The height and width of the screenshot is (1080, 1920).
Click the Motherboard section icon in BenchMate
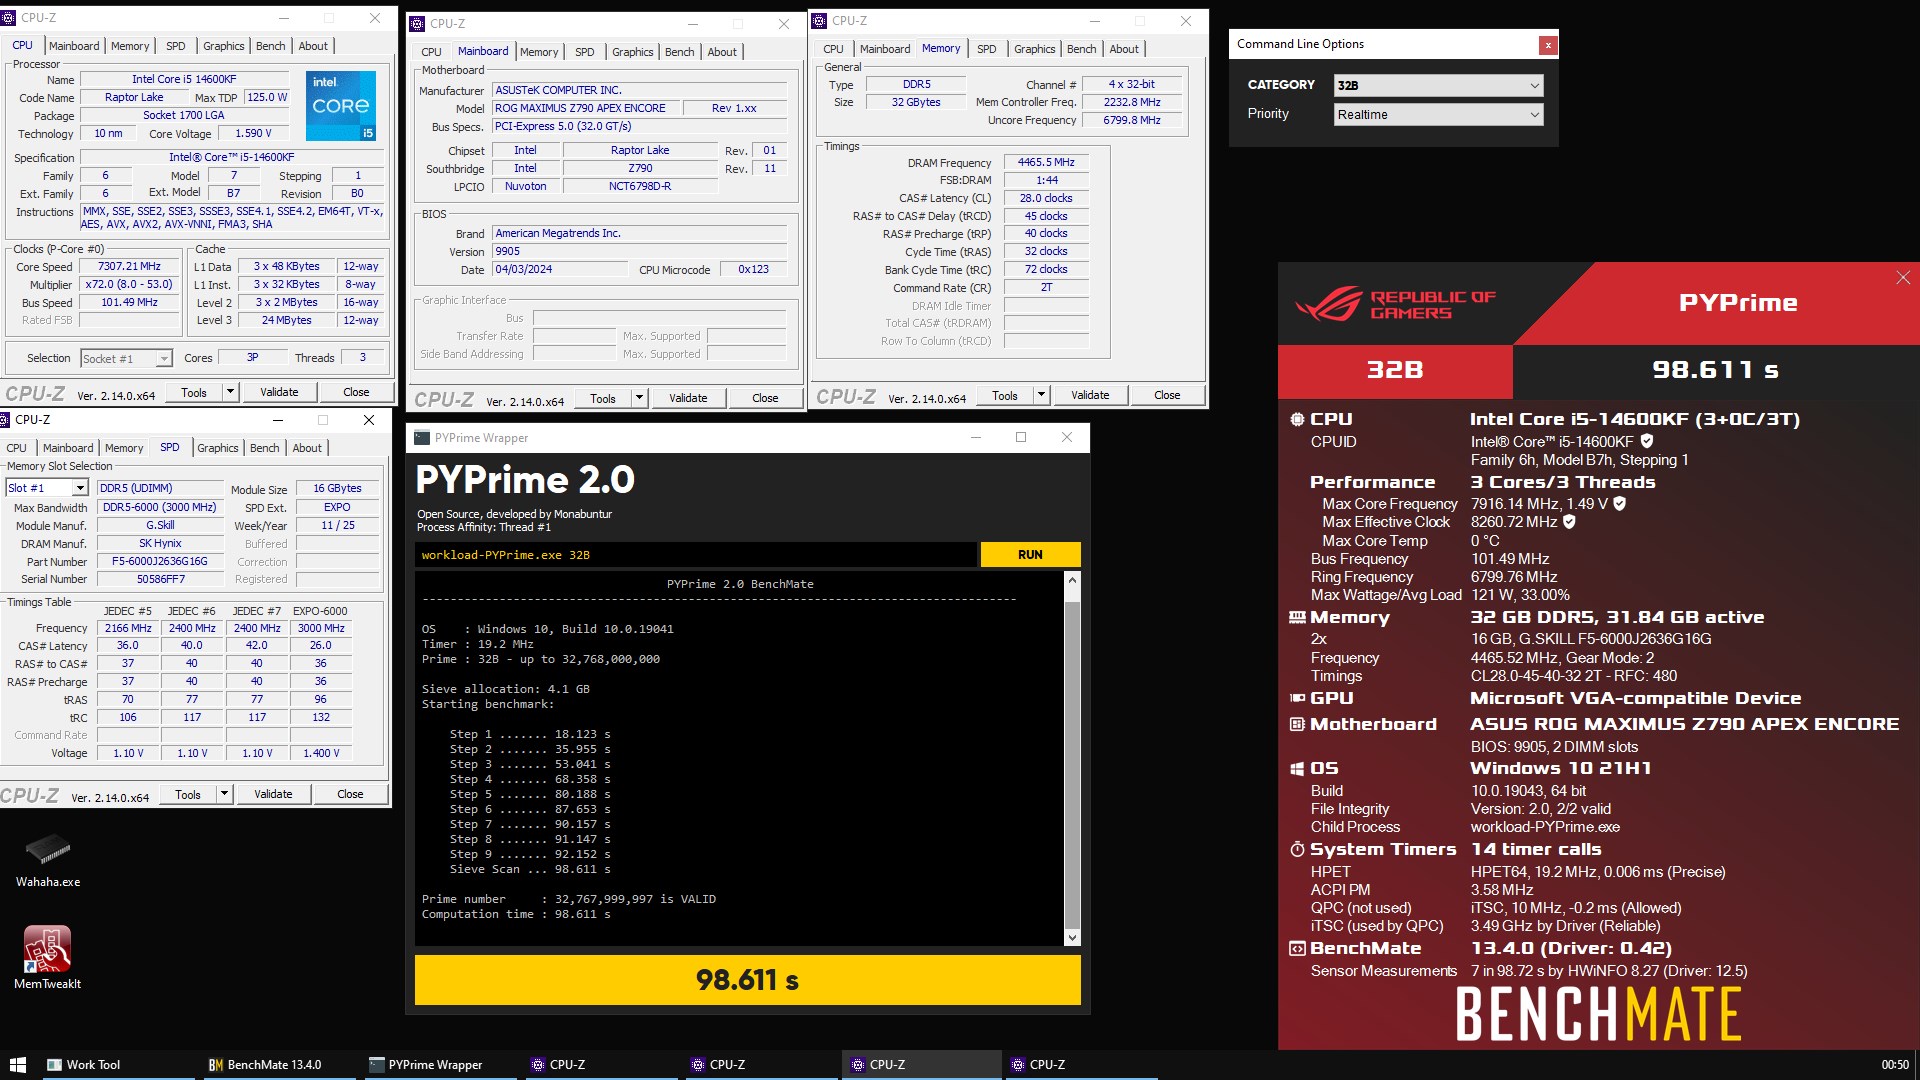pos(1297,724)
